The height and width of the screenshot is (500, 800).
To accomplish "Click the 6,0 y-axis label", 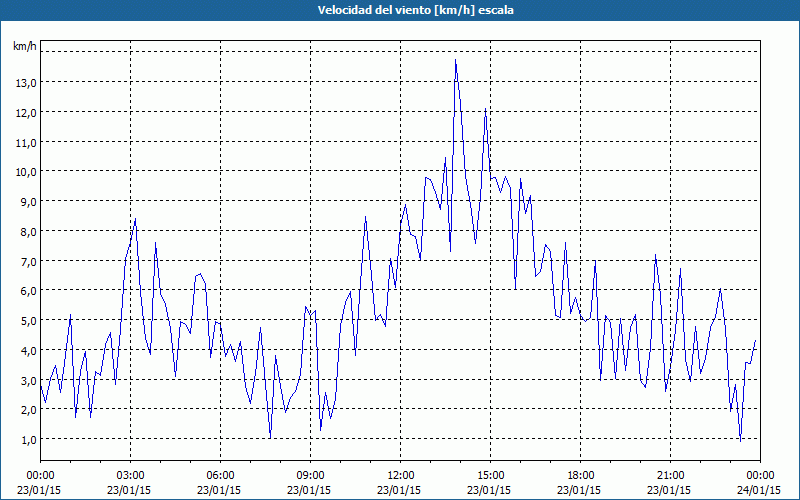I will point(29,291).
